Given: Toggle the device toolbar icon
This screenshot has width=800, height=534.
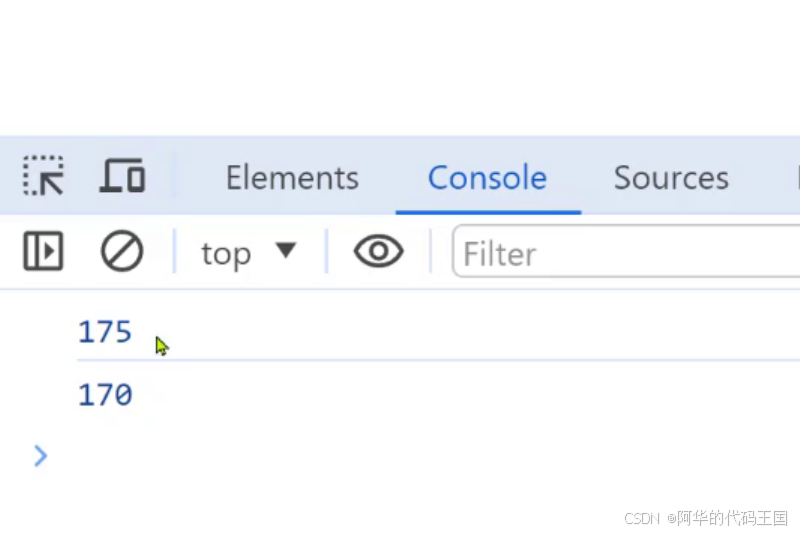Looking at the screenshot, I should (122, 177).
